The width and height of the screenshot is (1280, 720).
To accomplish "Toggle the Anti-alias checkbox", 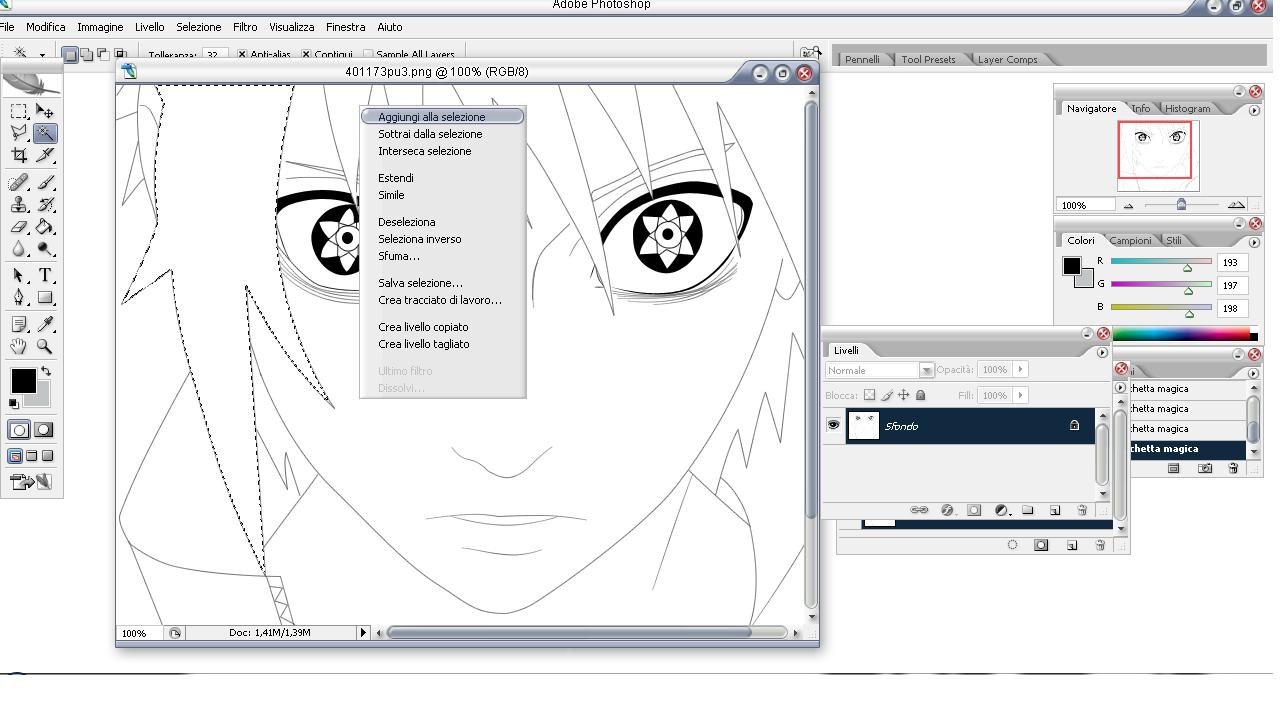I will [242, 55].
